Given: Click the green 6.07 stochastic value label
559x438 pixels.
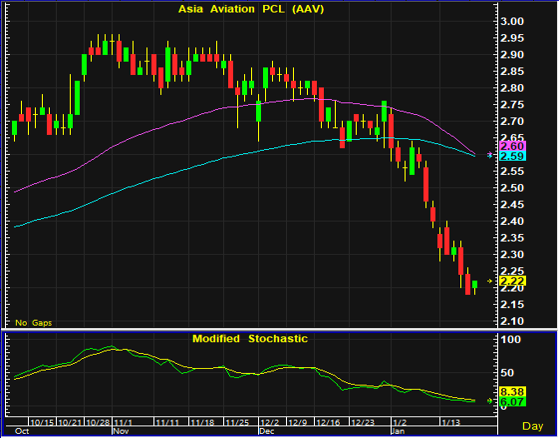Looking at the screenshot, I should 513,402.
